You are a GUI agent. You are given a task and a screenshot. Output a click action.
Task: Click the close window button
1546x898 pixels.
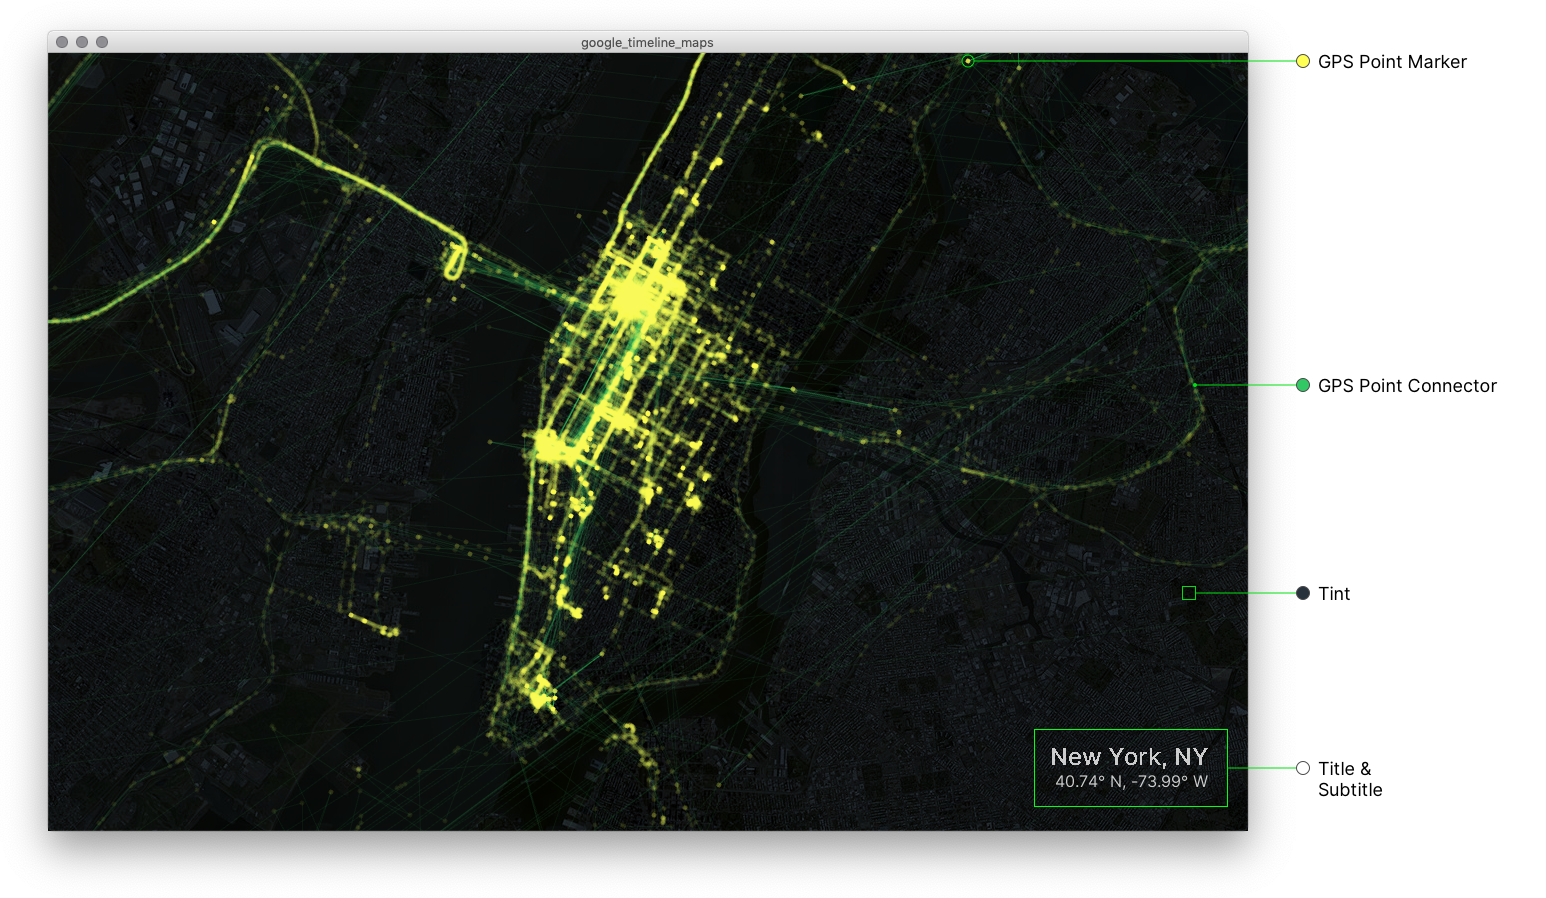62,42
